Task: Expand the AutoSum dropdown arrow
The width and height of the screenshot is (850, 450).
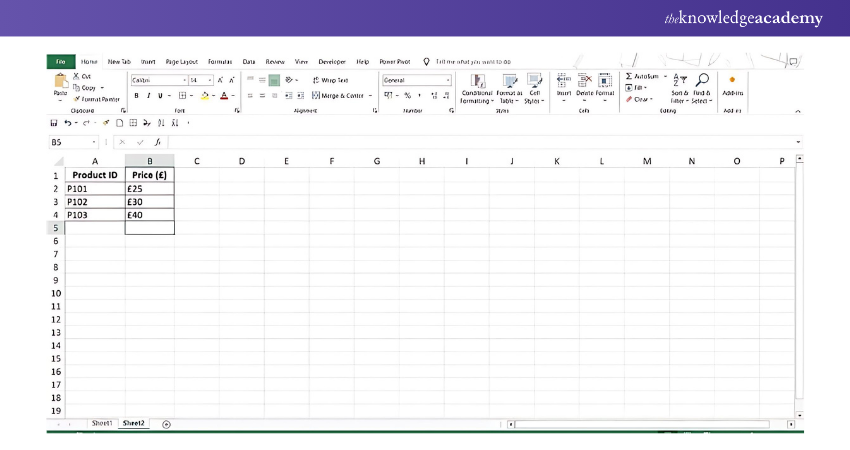Action: pos(665,76)
